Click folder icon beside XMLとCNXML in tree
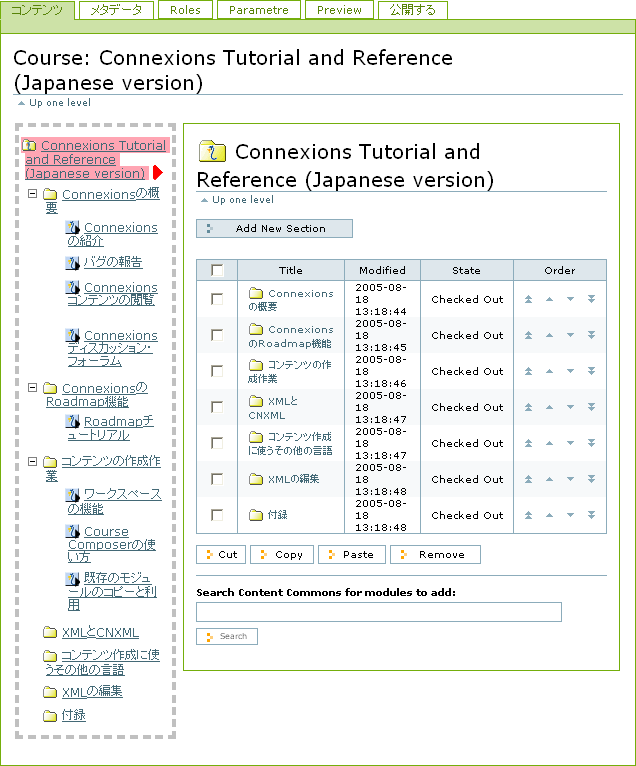 pyautogui.click(x=50, y=633)
